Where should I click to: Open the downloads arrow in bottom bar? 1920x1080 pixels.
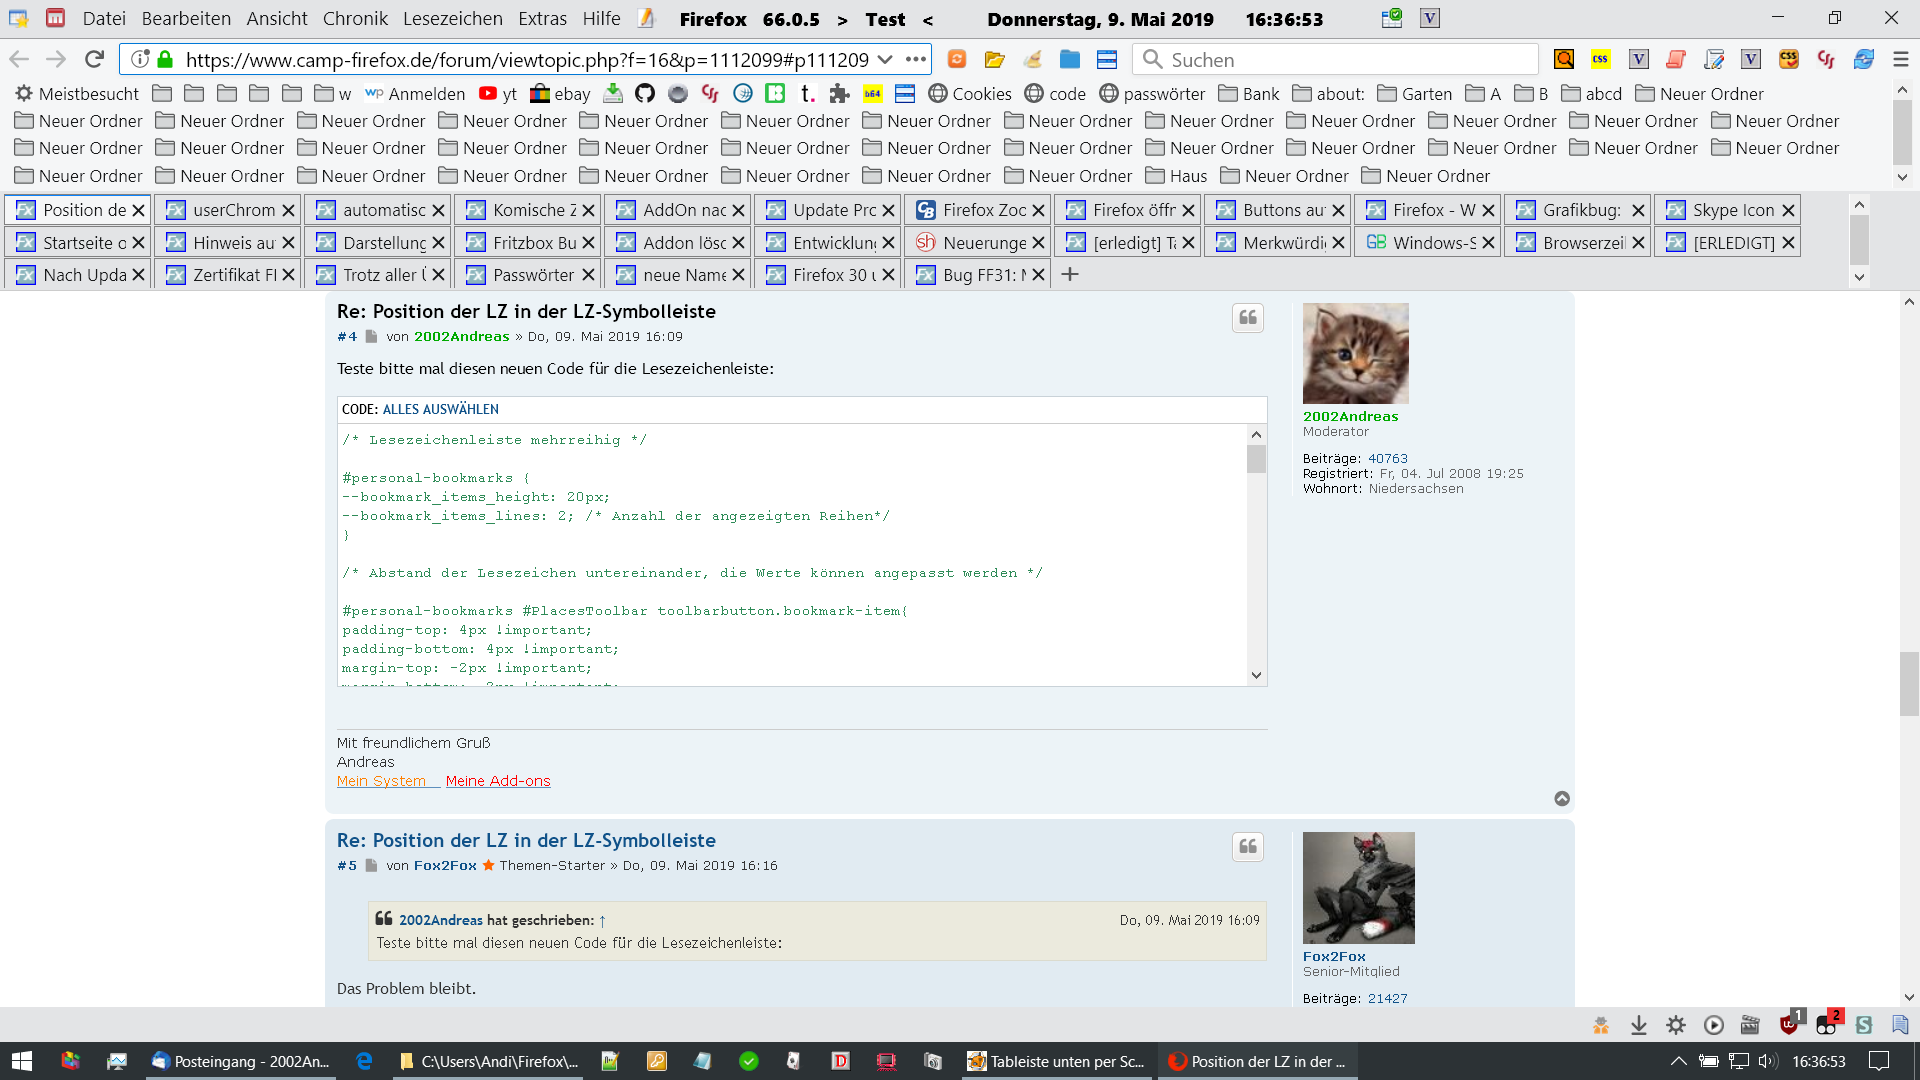click(x=1638, y=1025)
